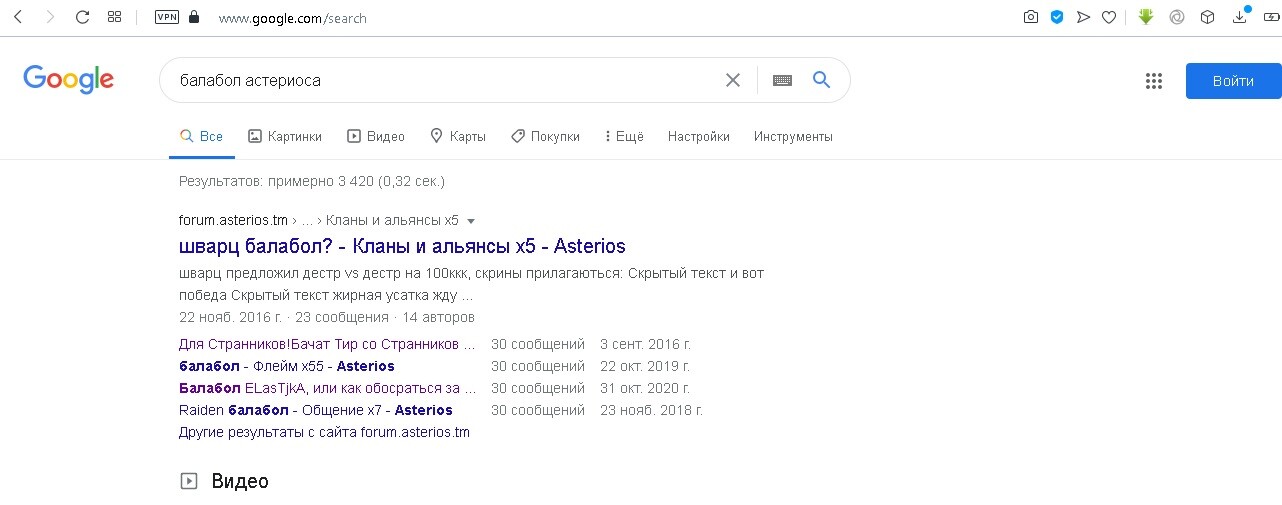Expand the forum.asterios.tm result dropdown arrow
Viewport: 1282px width, 505px height.
(471, 221)
